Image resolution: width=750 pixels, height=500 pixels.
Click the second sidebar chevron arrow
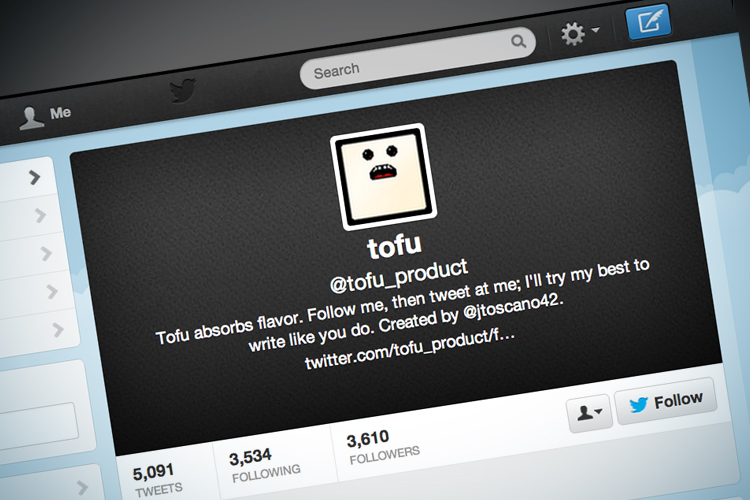41,215
